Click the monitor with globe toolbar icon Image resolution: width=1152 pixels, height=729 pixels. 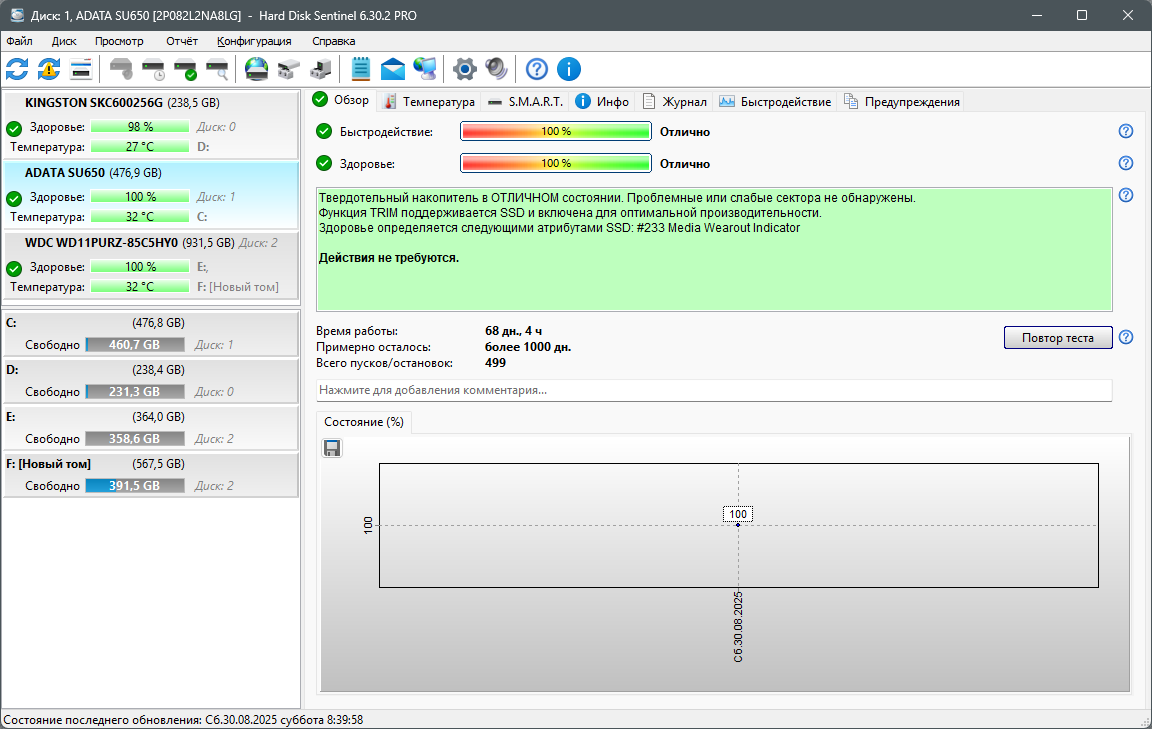tap(425, 69)
